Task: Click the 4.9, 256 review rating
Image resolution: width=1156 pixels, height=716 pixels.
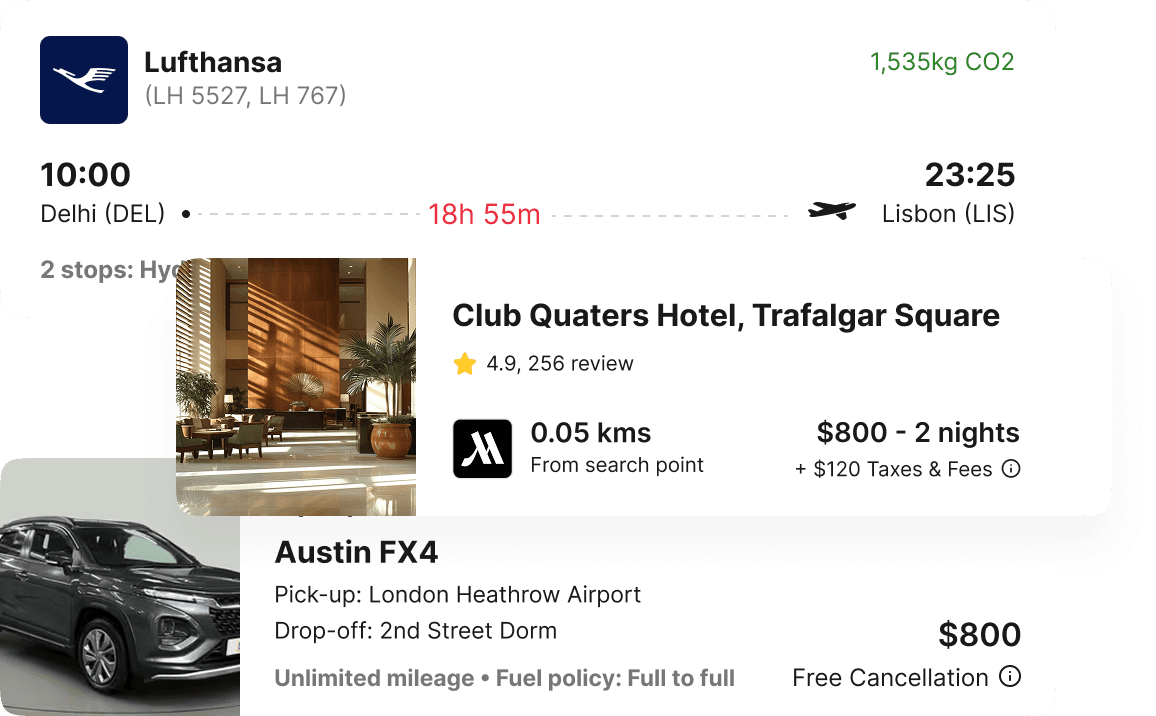Action: click(560, 364)
